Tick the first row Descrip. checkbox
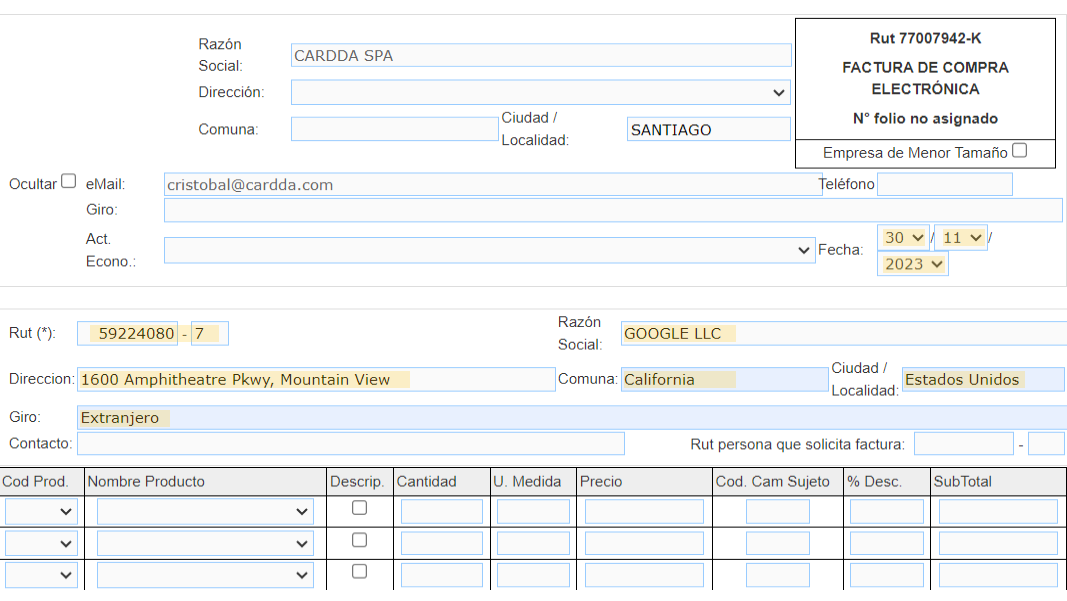The height and width of the screenshot is (601, 1067). point(359,508)
